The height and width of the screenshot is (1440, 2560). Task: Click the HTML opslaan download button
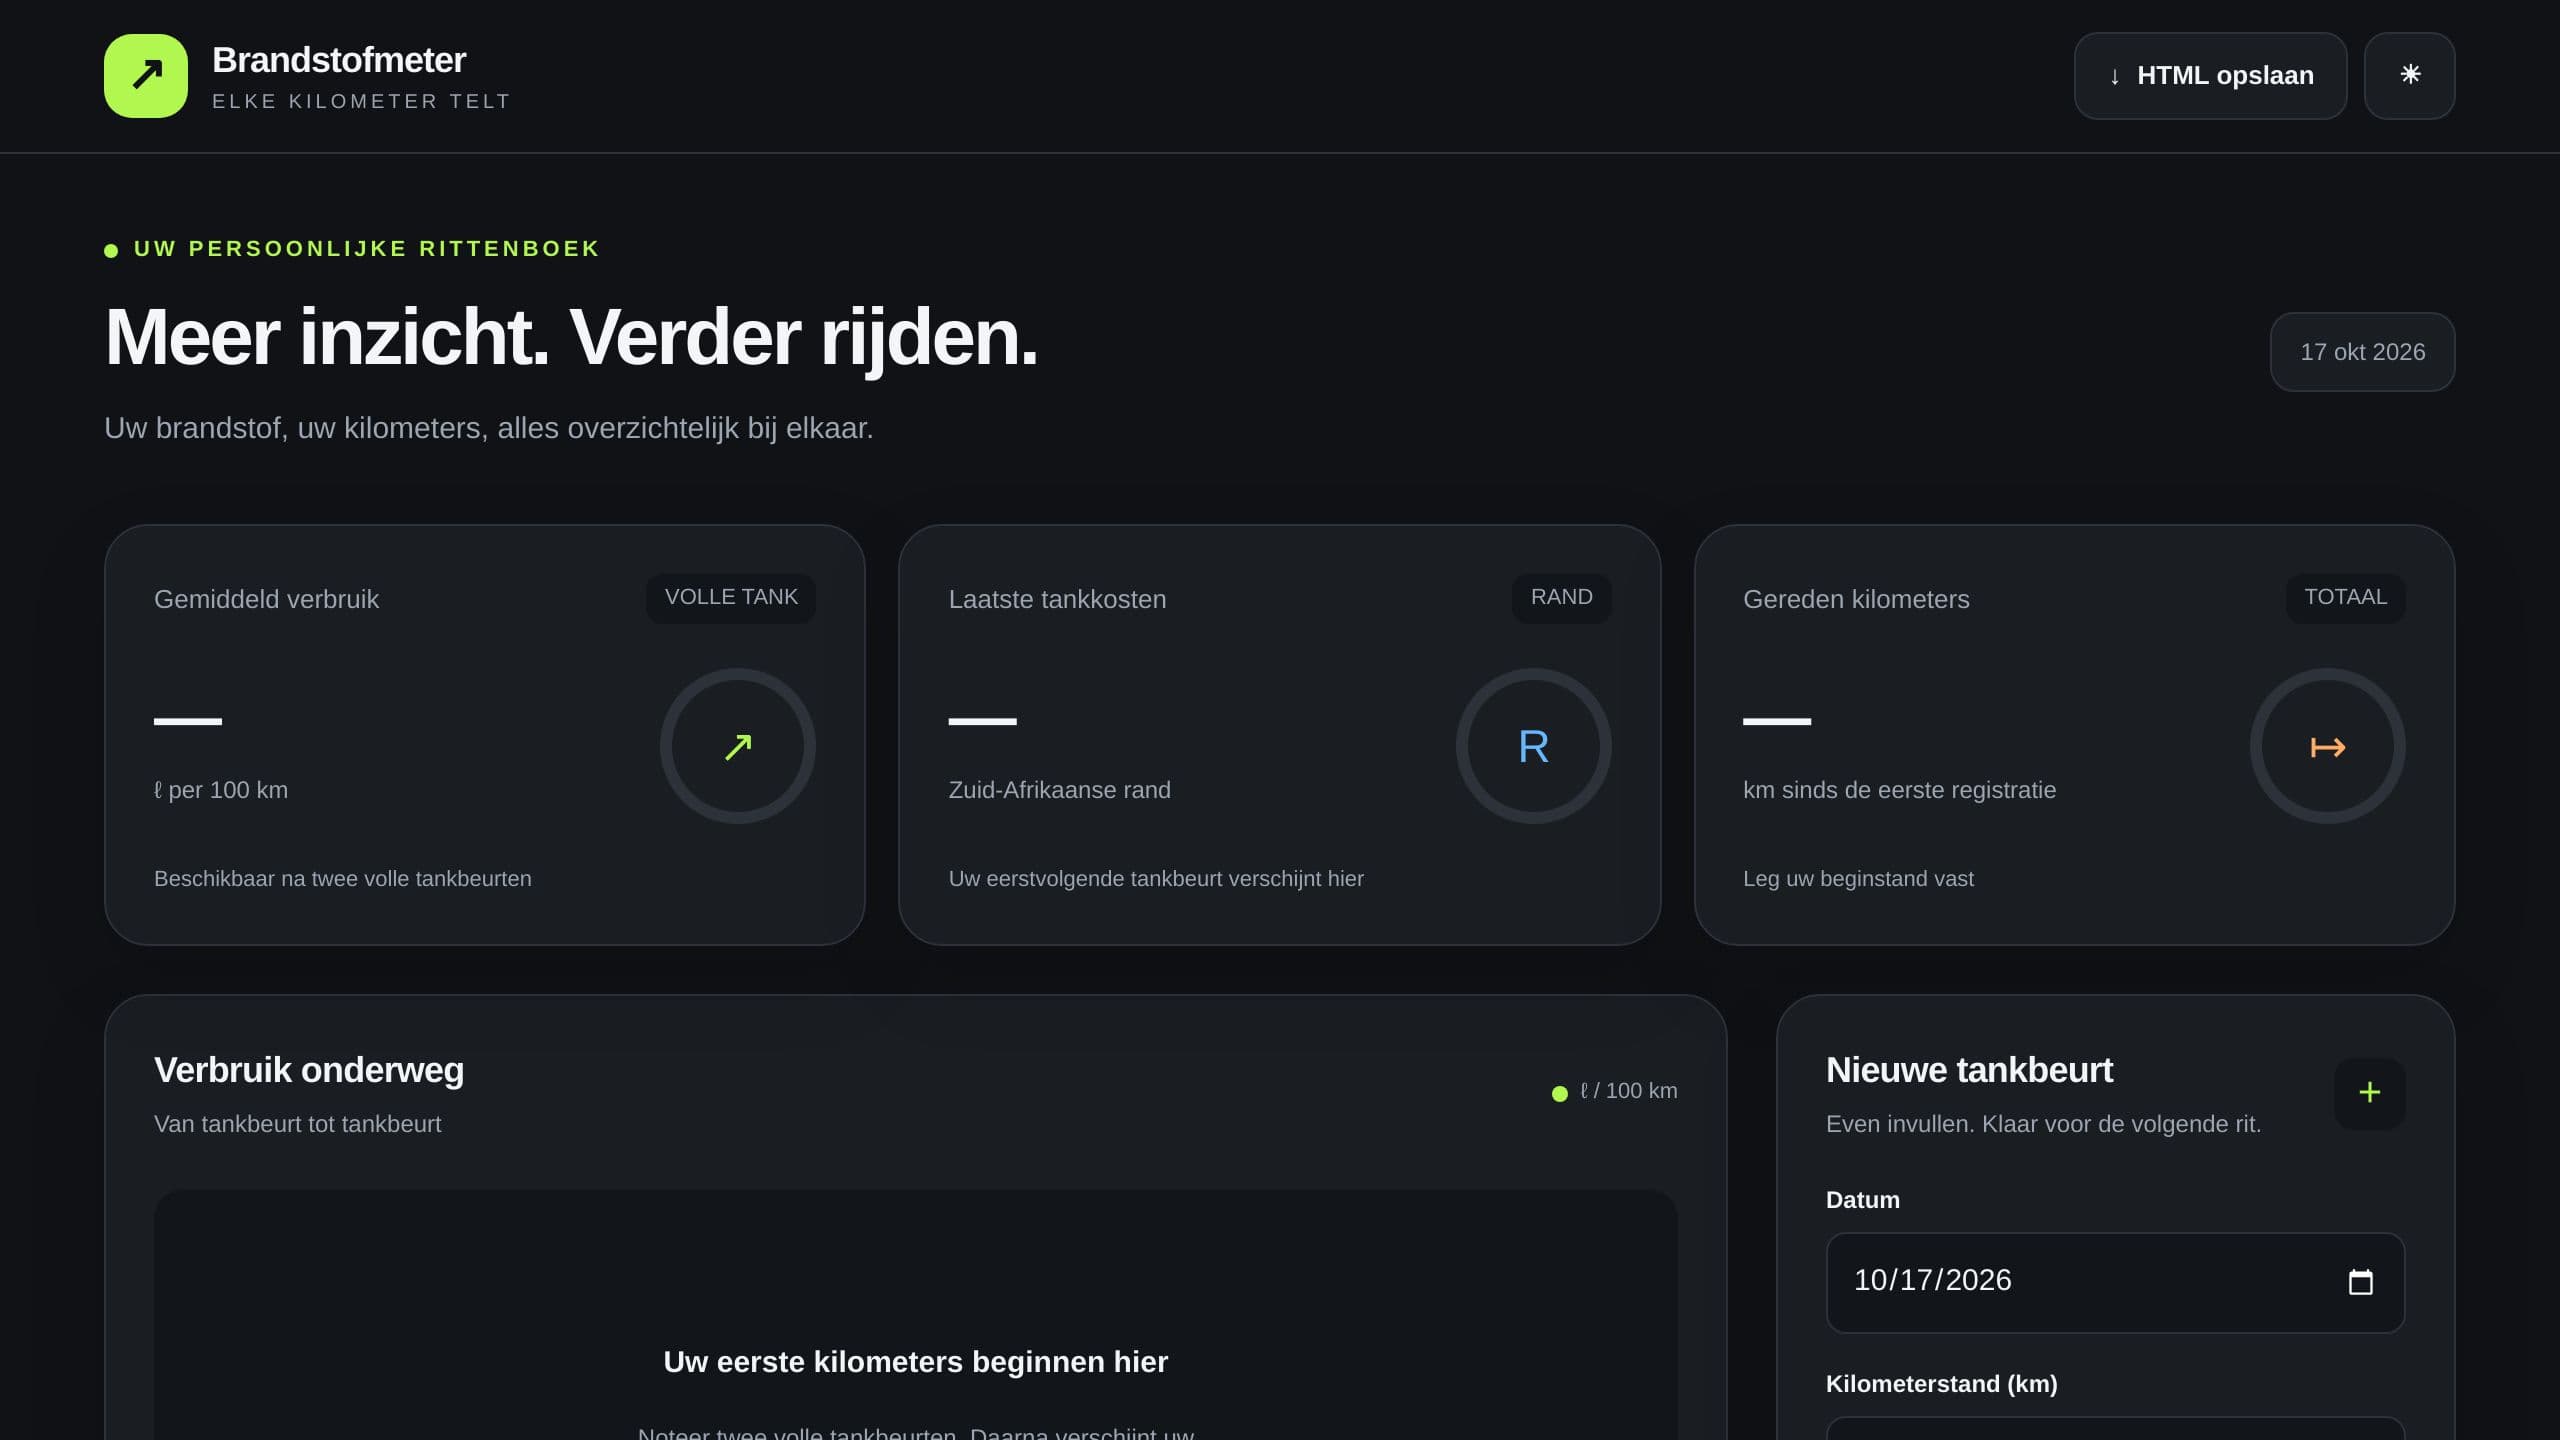point(2210,76)
